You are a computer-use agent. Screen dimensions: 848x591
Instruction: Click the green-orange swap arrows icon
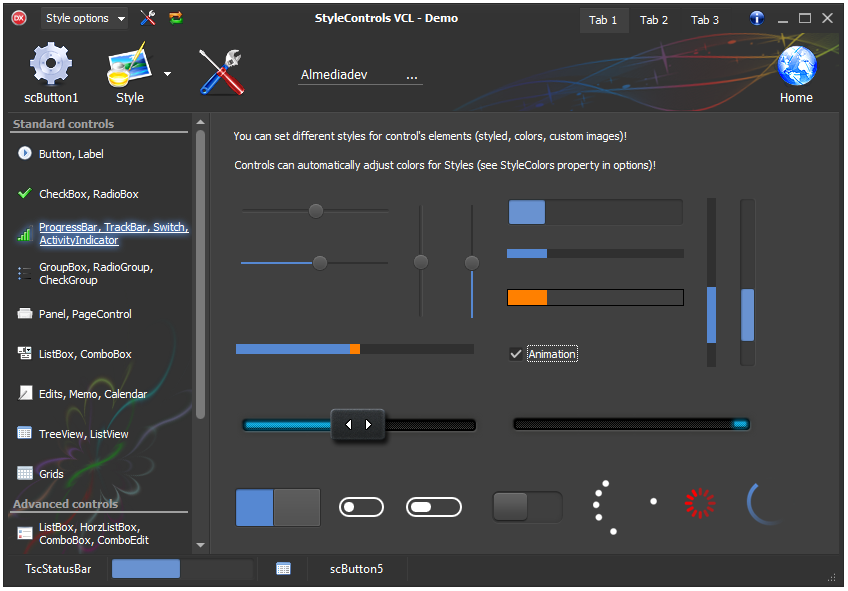[x=176, y=18]
